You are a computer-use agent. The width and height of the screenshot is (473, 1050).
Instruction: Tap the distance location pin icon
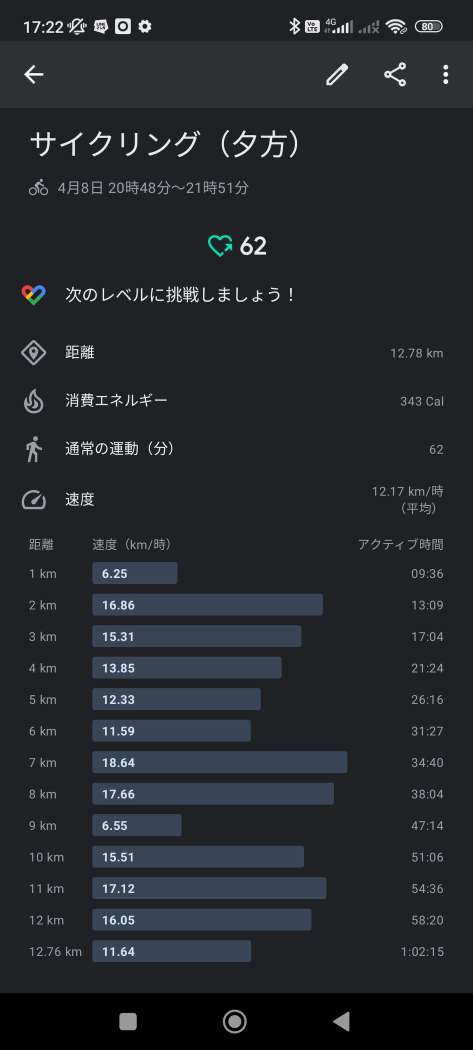click(x=33, y=353)
